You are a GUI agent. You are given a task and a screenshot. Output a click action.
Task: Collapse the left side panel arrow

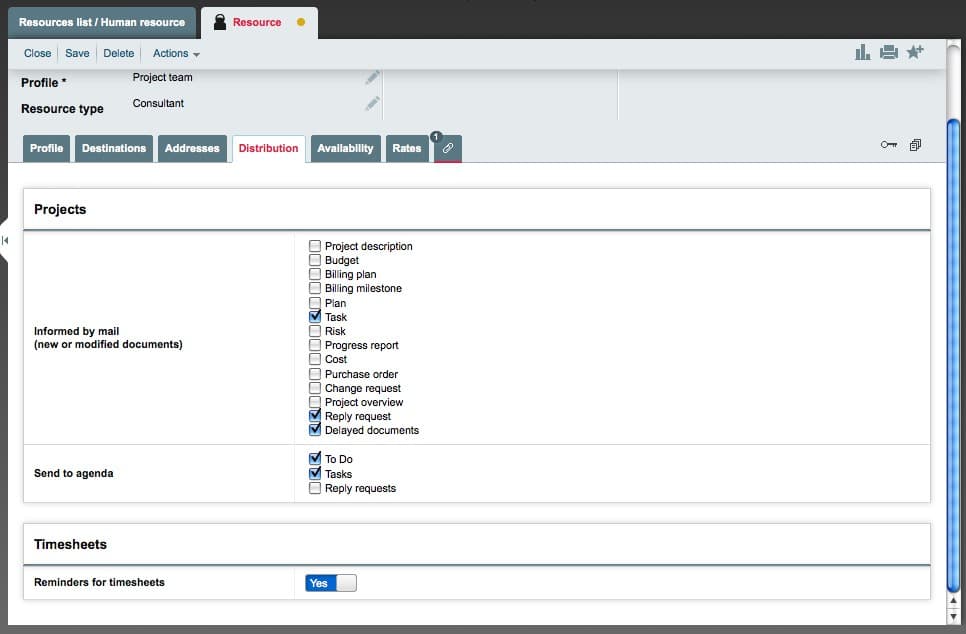coord(5,241)
